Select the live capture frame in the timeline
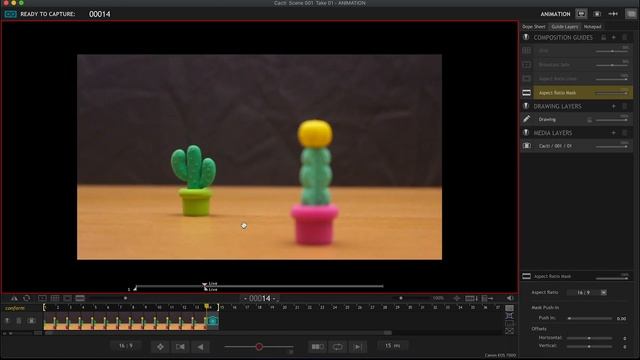Image resolution: width=640 pixels, height=360 pixels. [213, 321]
